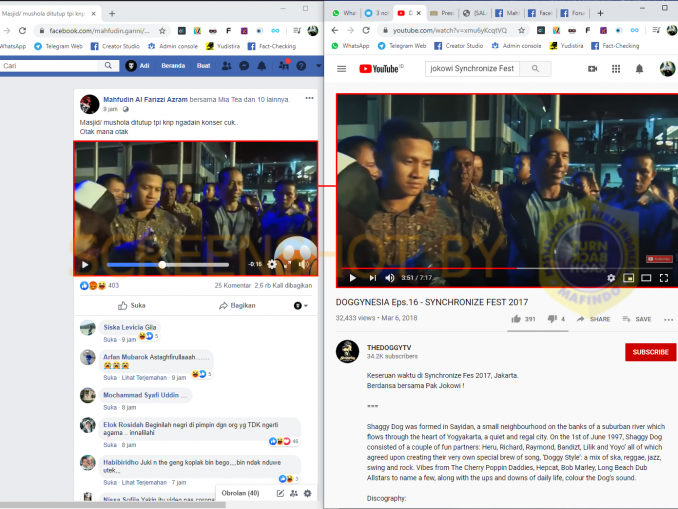The width and height of the screenshot is (678, 509).
Task: Open Fact-Checking bookmark in right window
Action: 615,46
